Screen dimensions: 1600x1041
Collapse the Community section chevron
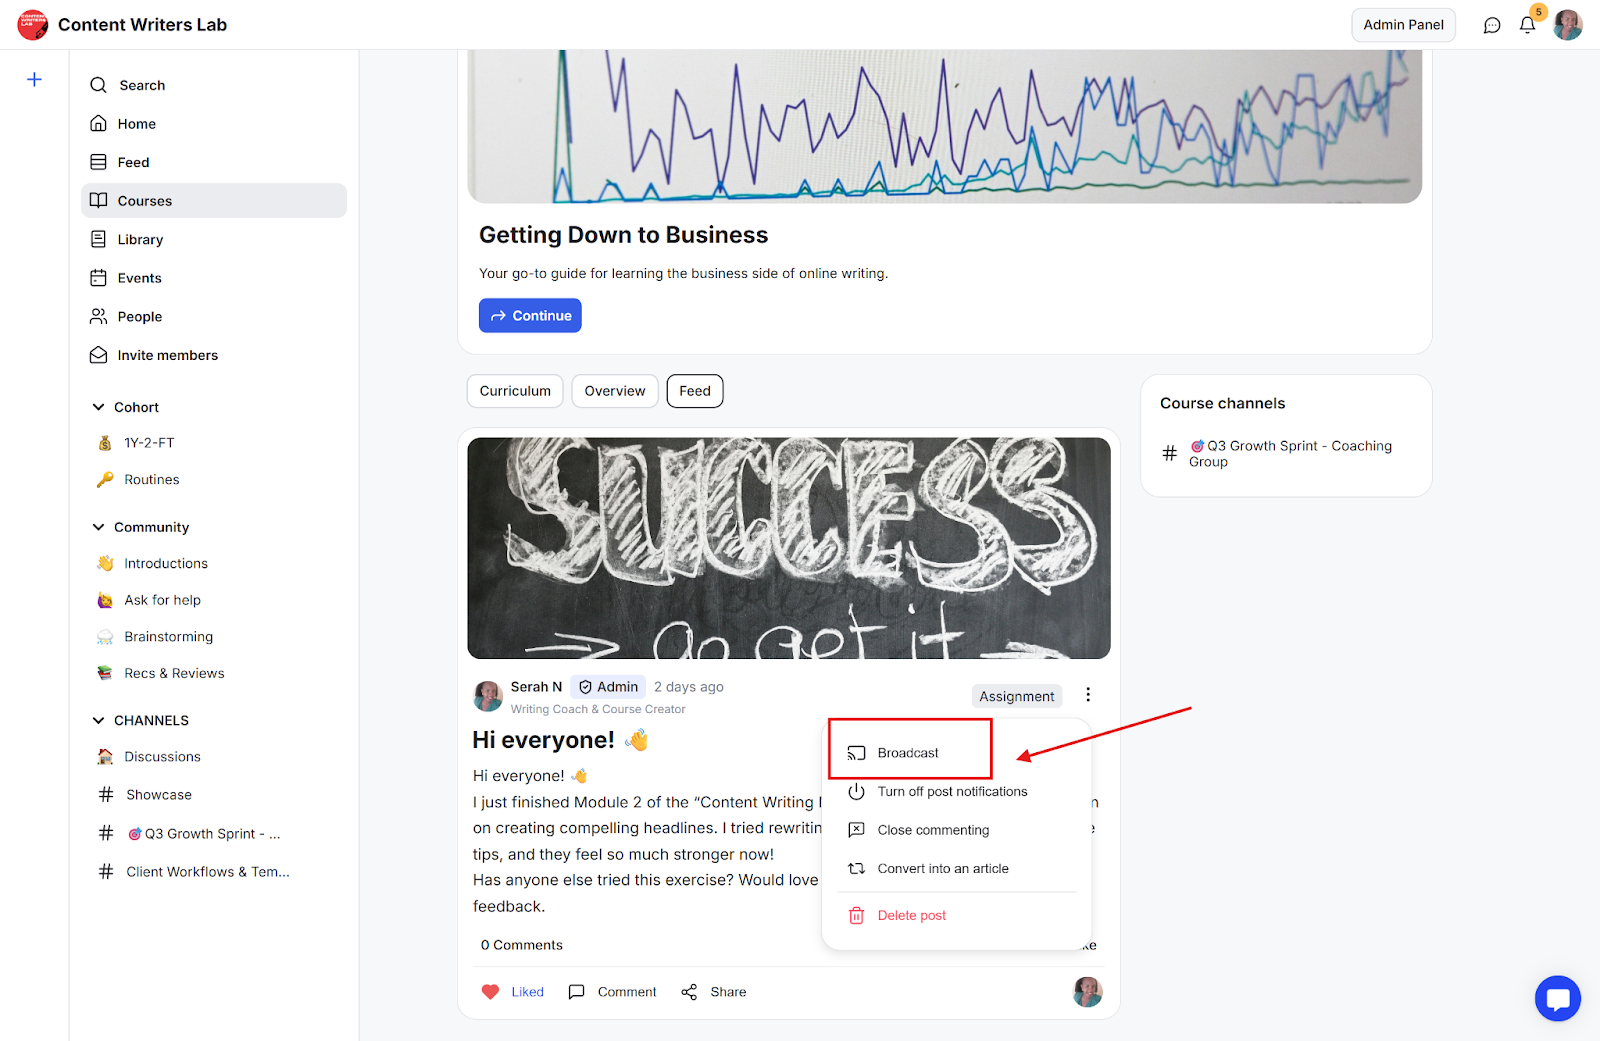pyautogui.click(x=98, y=527)
